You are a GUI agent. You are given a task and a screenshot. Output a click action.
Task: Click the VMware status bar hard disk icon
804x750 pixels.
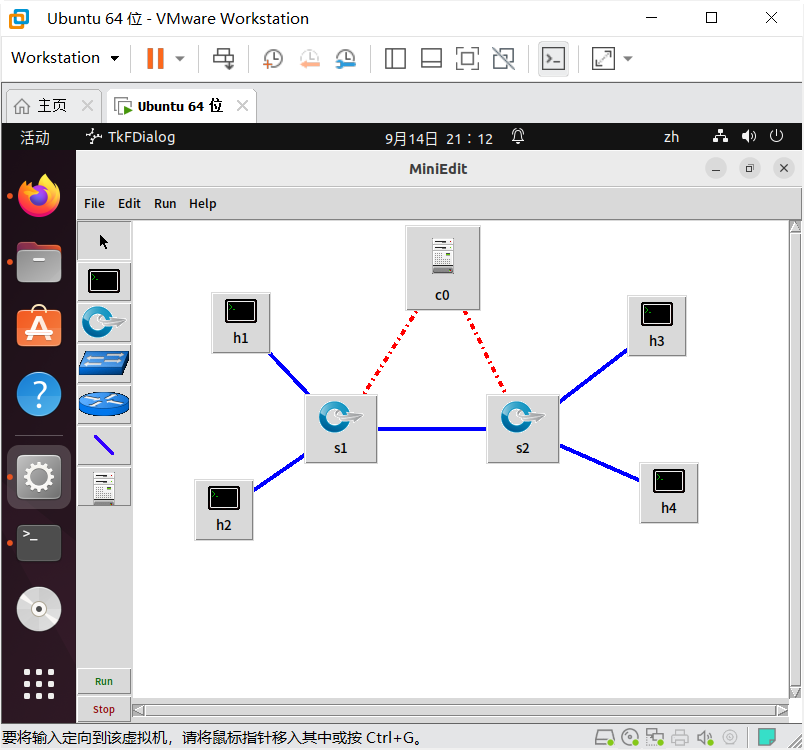click(605, 738)
